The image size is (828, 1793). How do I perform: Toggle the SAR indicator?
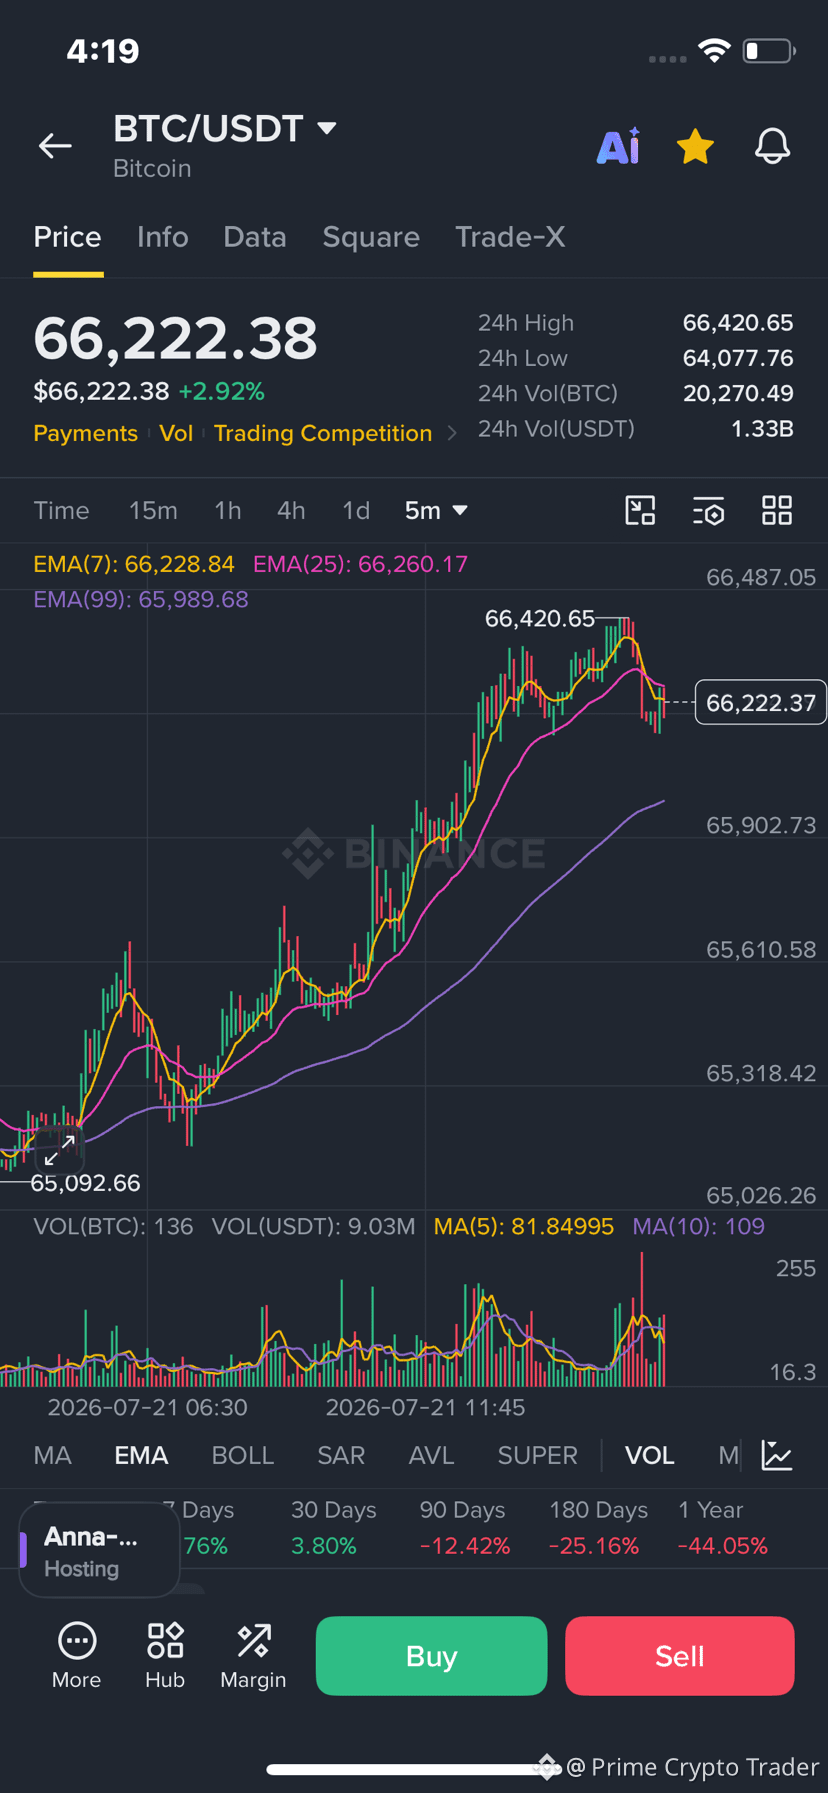[x=341, y=1455]
